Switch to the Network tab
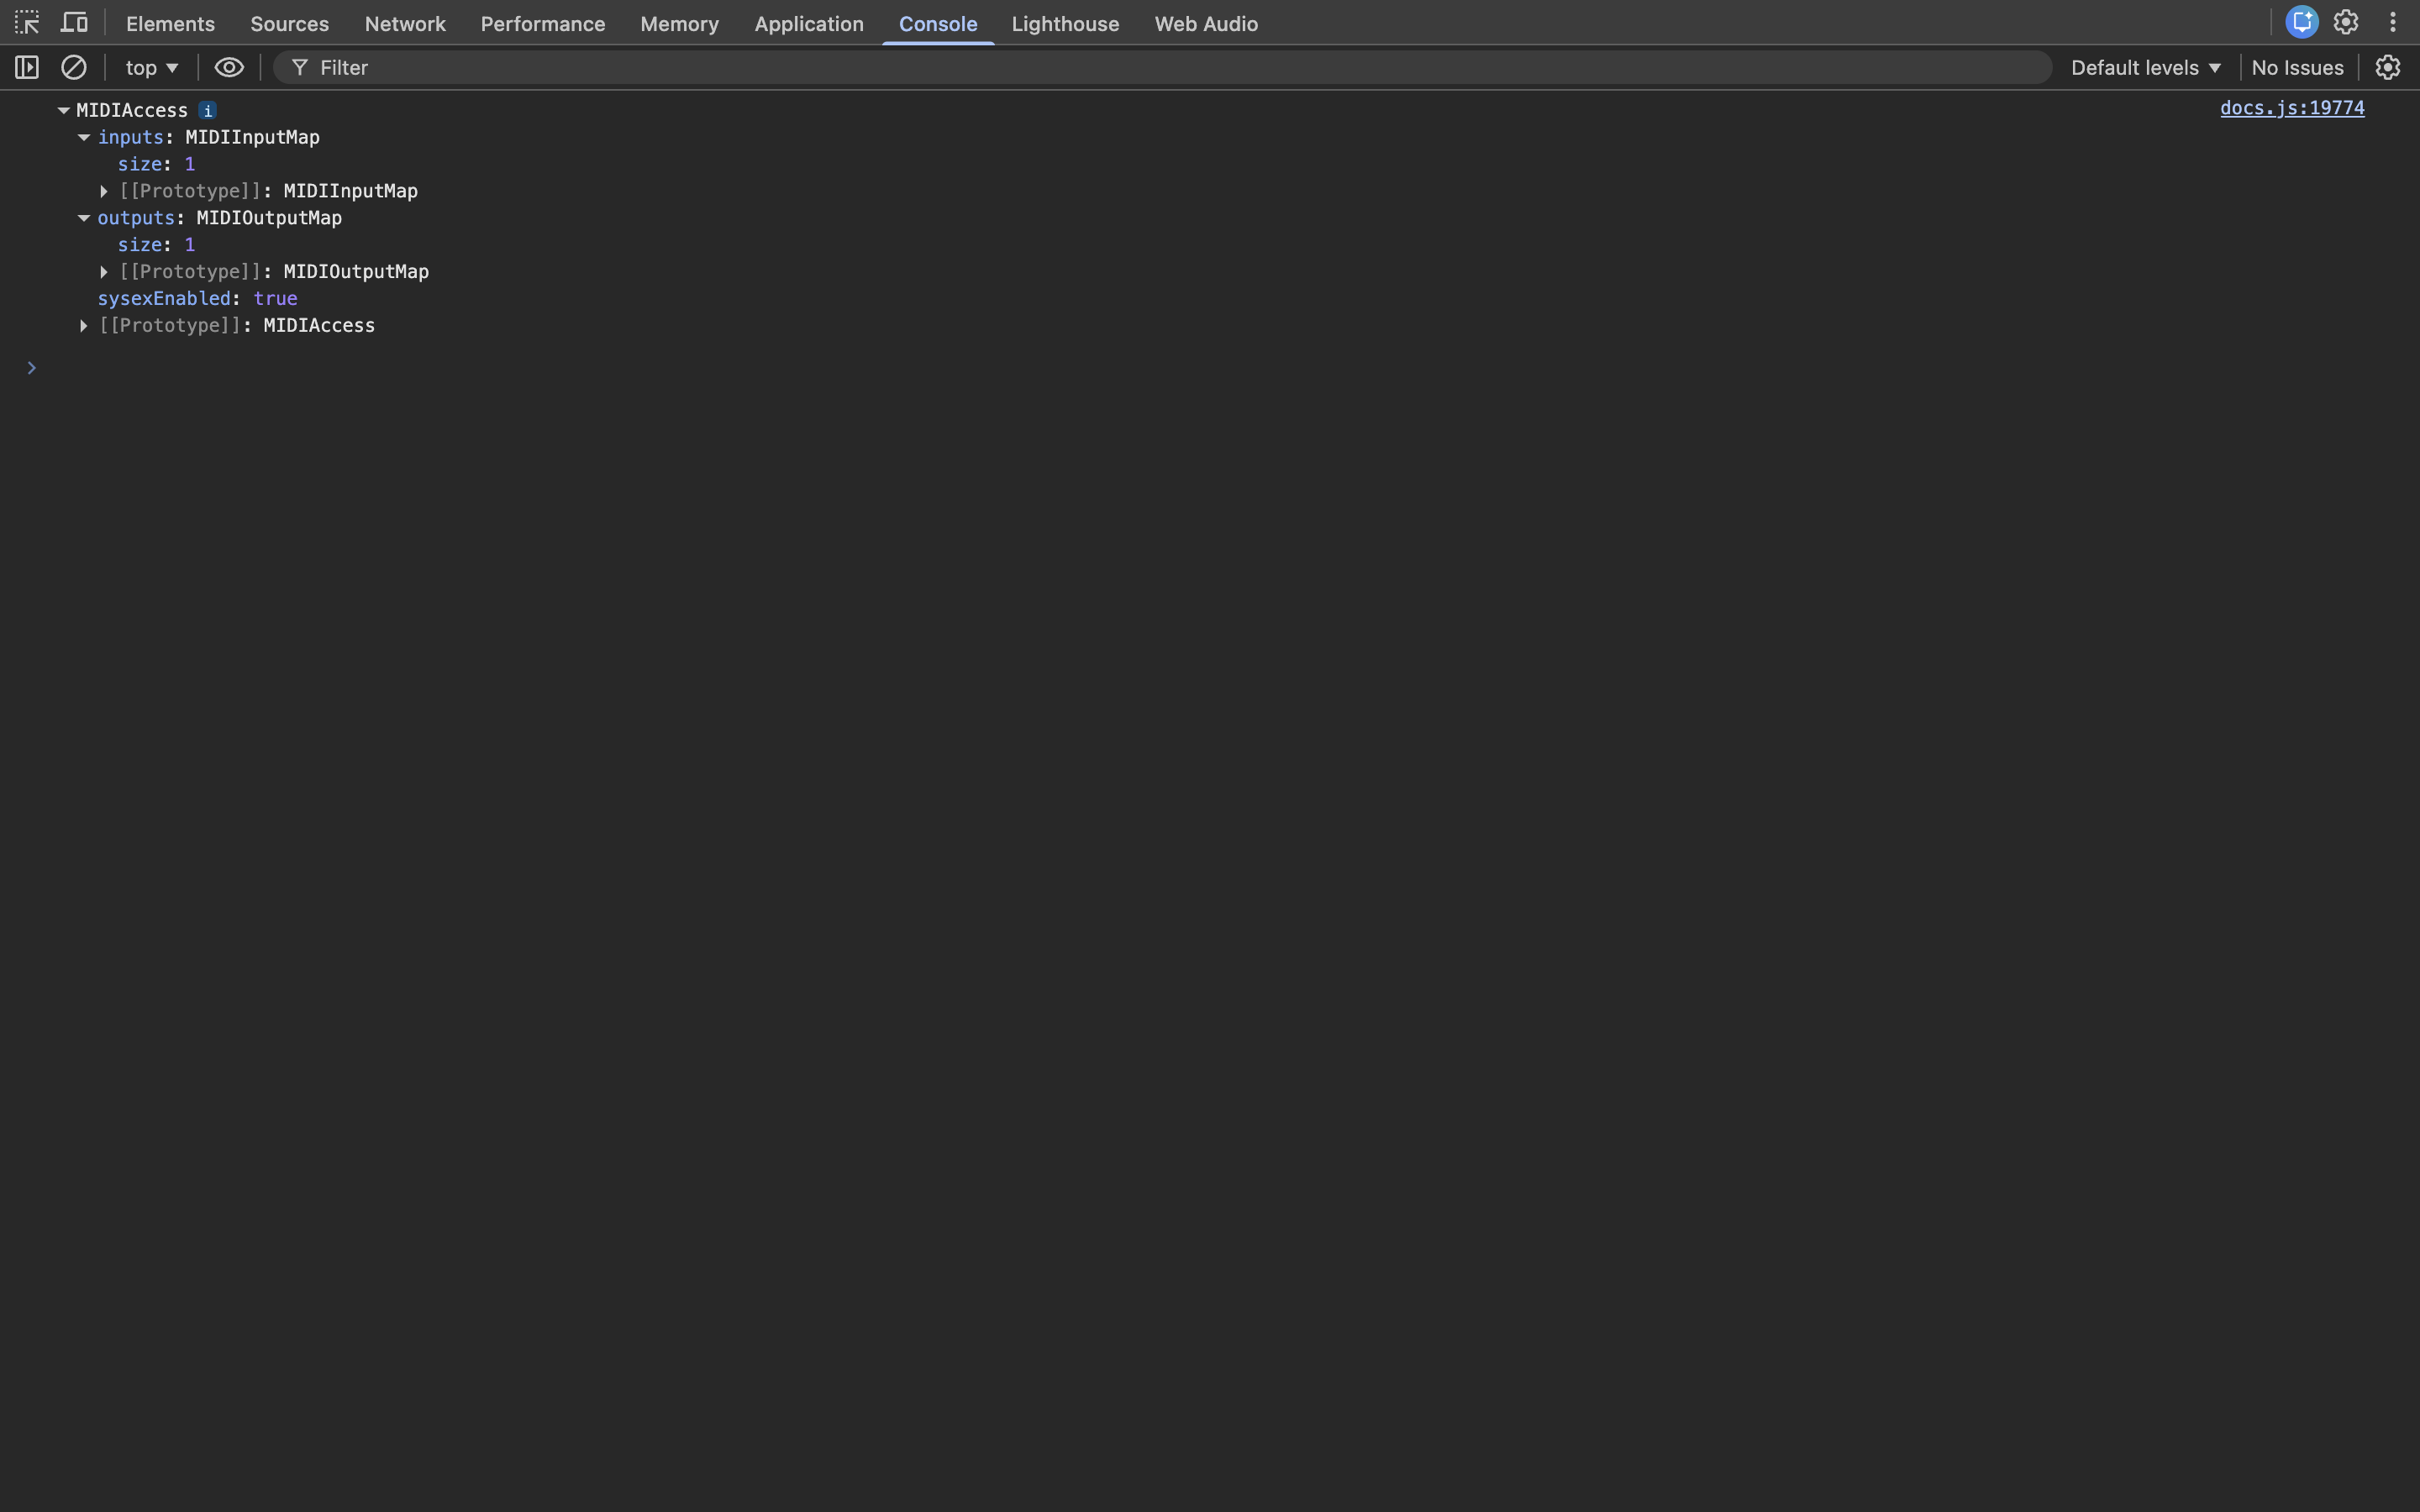Viewport: 2420px width, 1512px height. pos(405,23)
